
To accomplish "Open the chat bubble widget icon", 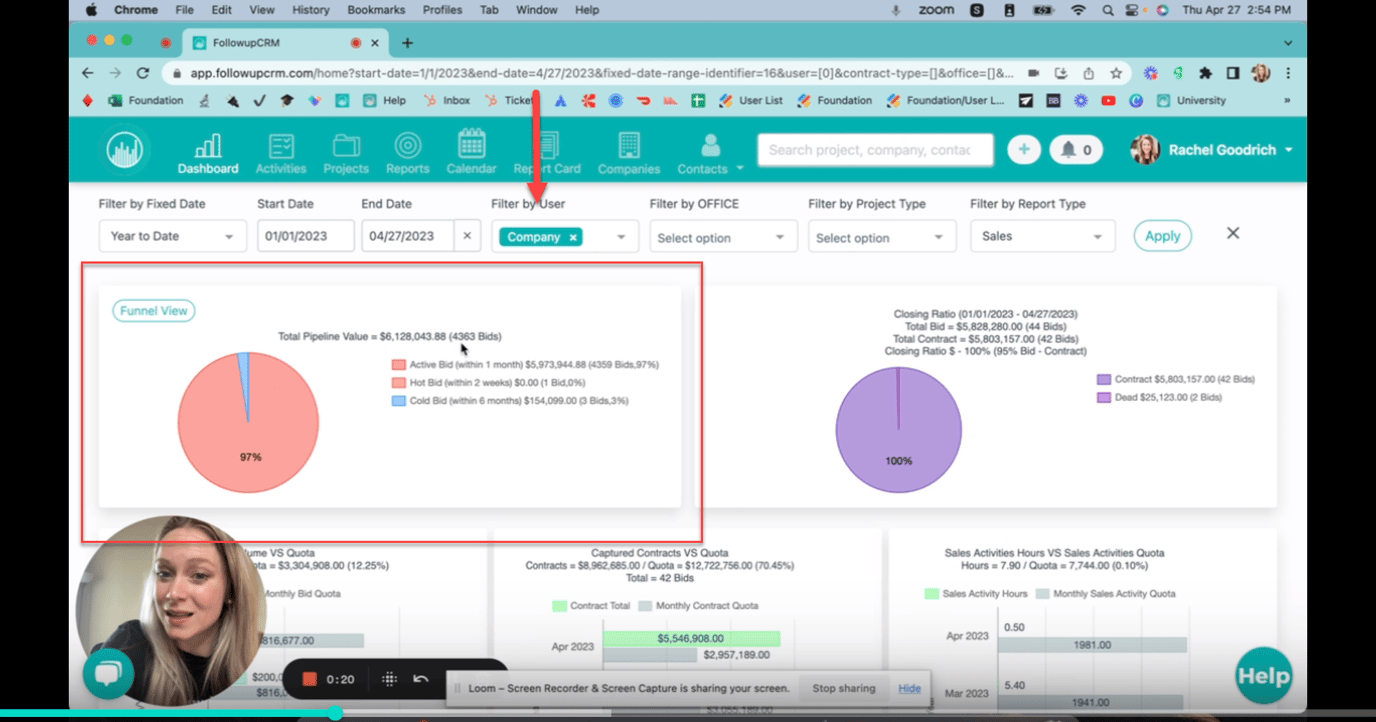I will click(x=107, y=675).
